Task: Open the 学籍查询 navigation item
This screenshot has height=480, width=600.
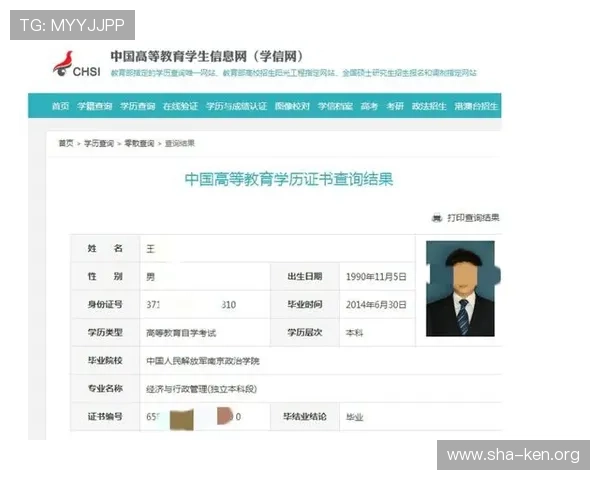Action: 95,106
